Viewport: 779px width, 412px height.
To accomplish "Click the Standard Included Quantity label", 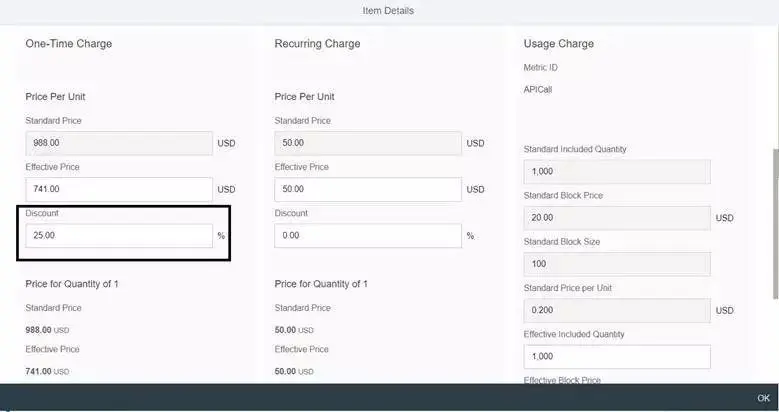I will 575,149.
